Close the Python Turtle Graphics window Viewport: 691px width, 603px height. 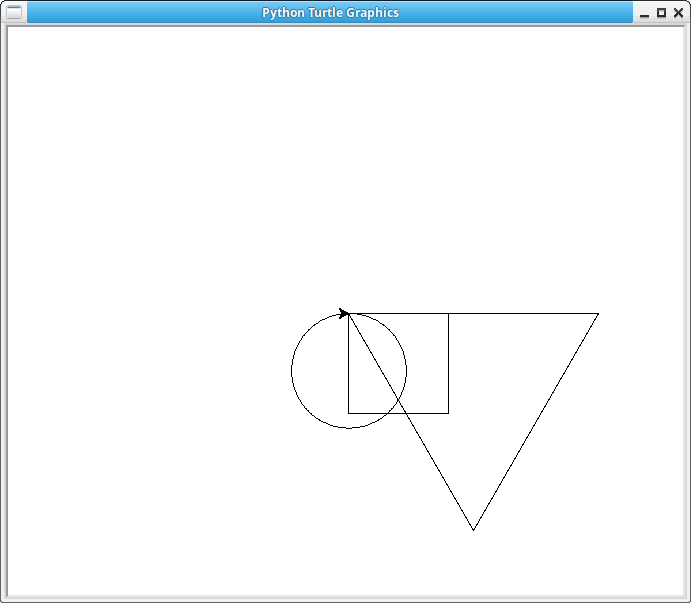(x=679, y=13)
